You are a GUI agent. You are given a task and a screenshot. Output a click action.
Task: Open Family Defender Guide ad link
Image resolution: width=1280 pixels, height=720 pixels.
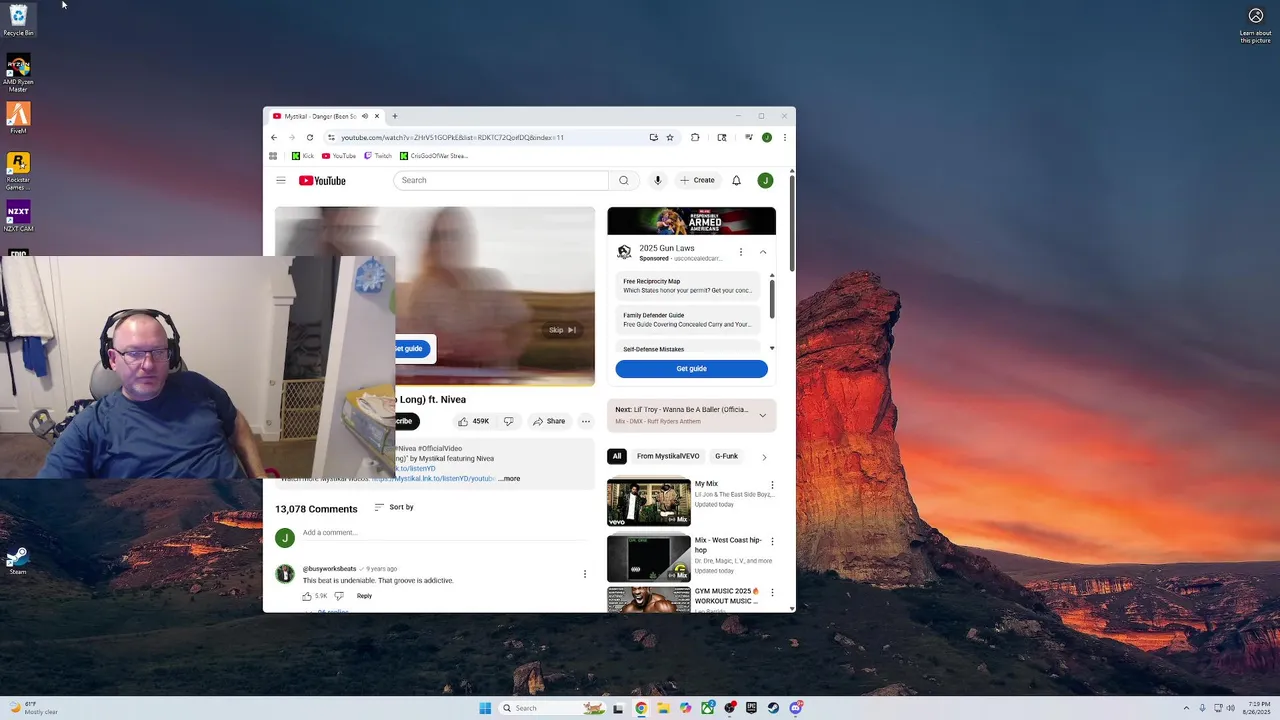(687, 320)
